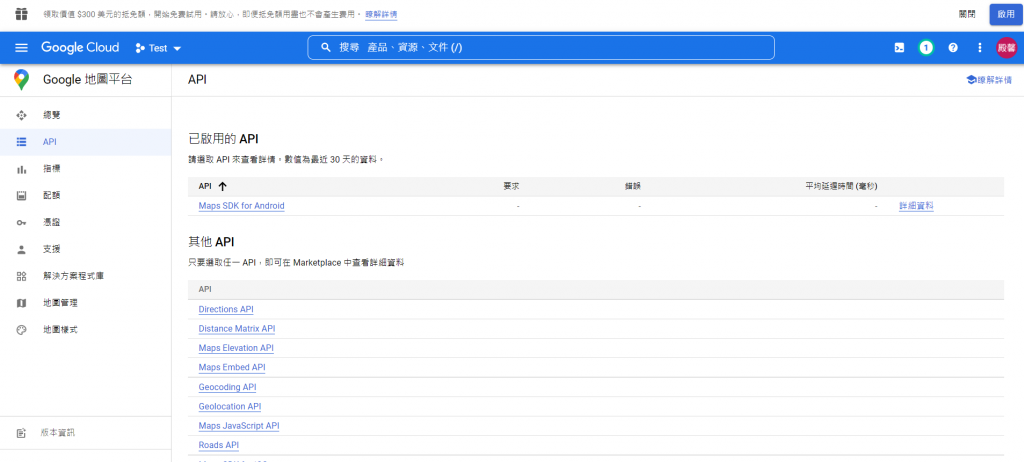Click the 要求 requests column header
The height and width of the screenshot is (462, 1024).
pos(511,186)
